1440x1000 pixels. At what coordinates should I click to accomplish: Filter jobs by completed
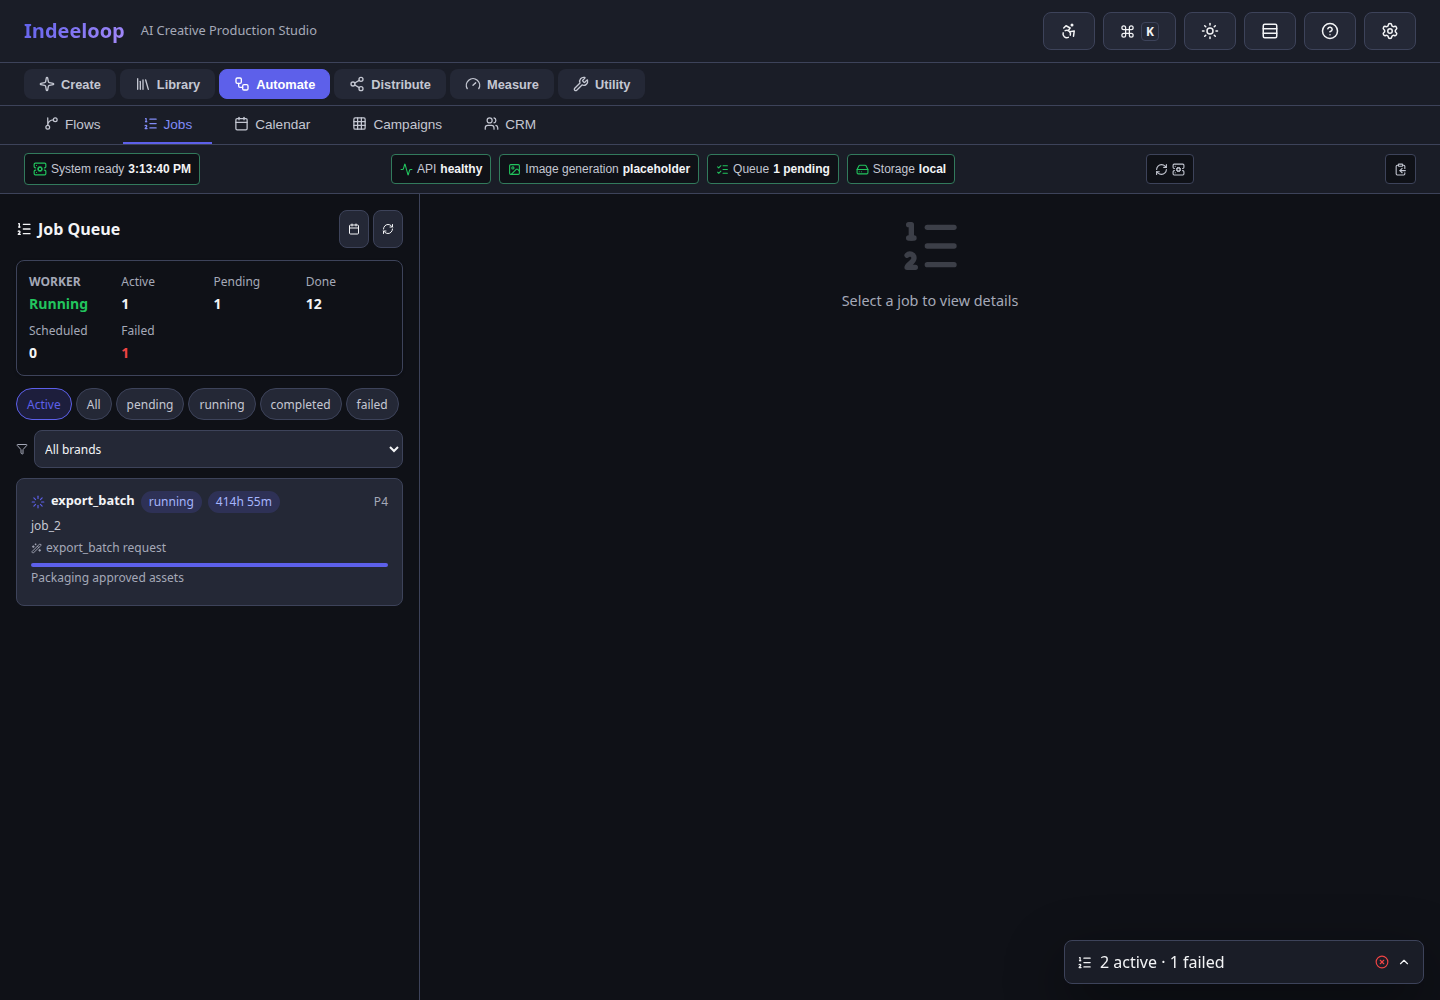300,404
